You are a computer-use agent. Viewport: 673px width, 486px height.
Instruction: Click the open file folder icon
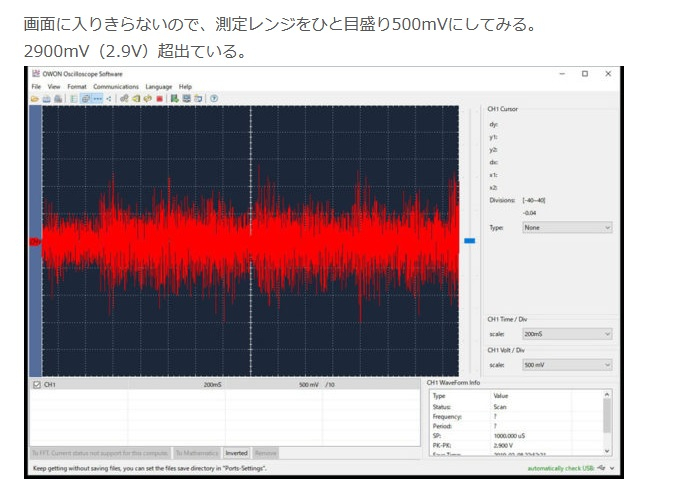(x=35, y=98)
